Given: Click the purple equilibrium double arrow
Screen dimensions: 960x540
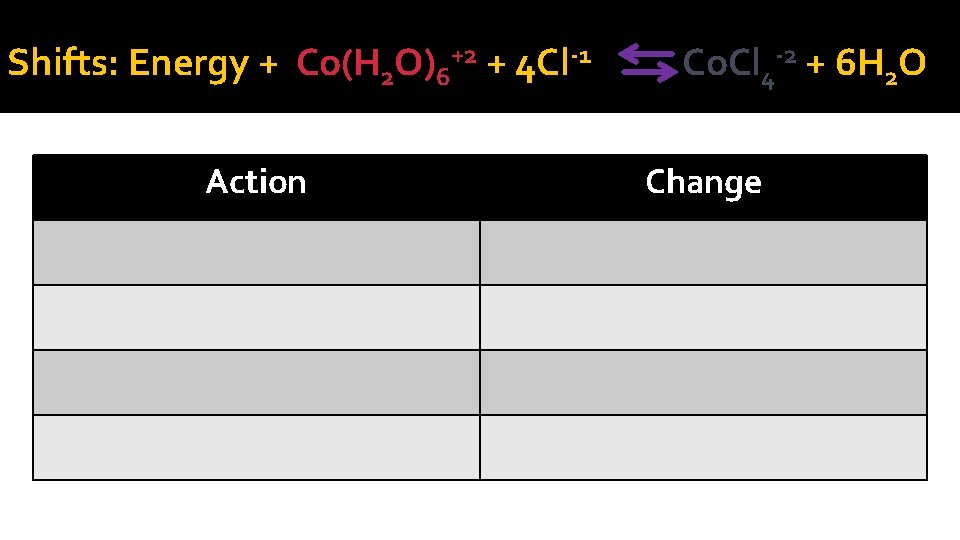Looking at the screenshot, I should coord(648,62).
